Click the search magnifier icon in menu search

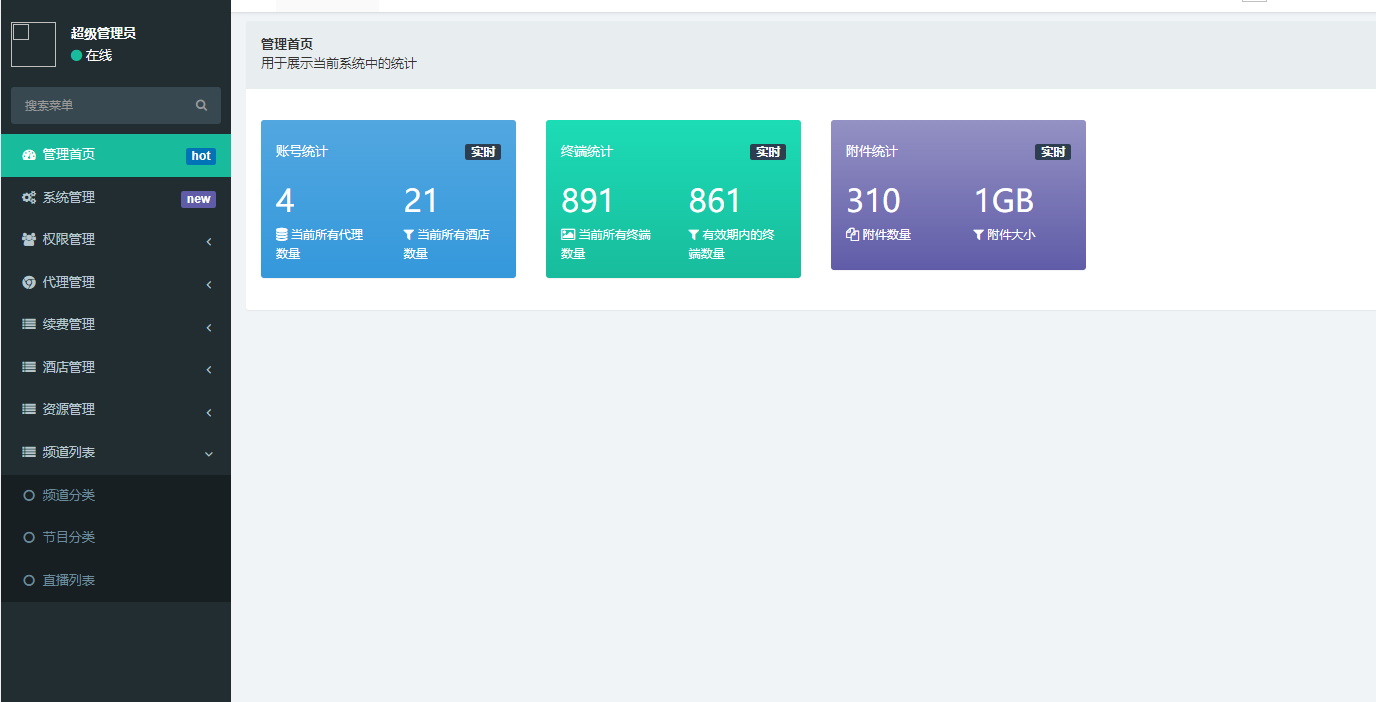point(201,105)
